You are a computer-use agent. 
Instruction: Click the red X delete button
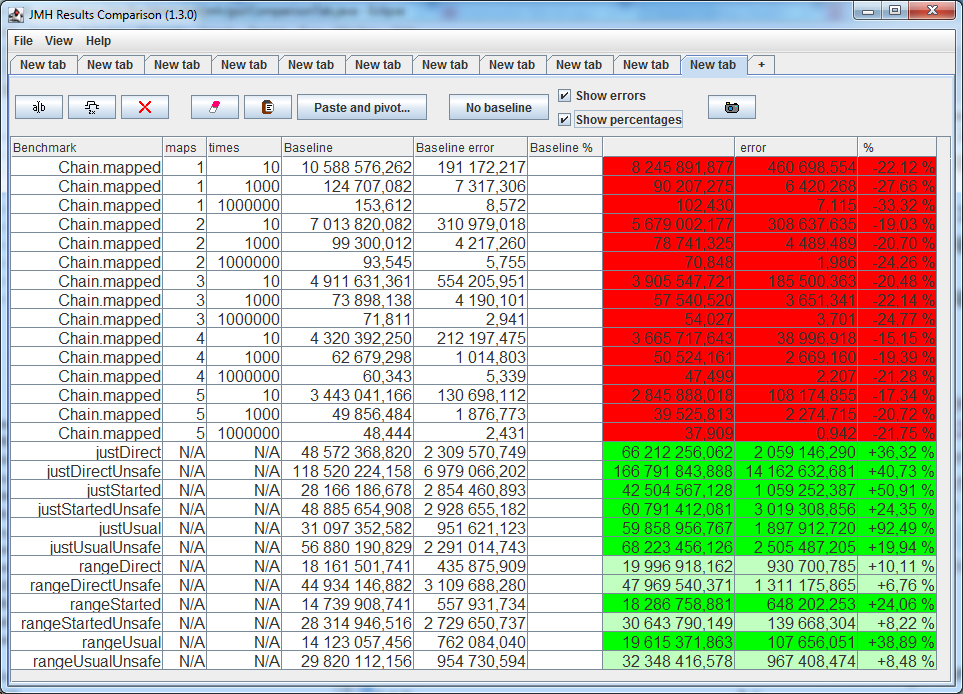(x=145, y=107)
